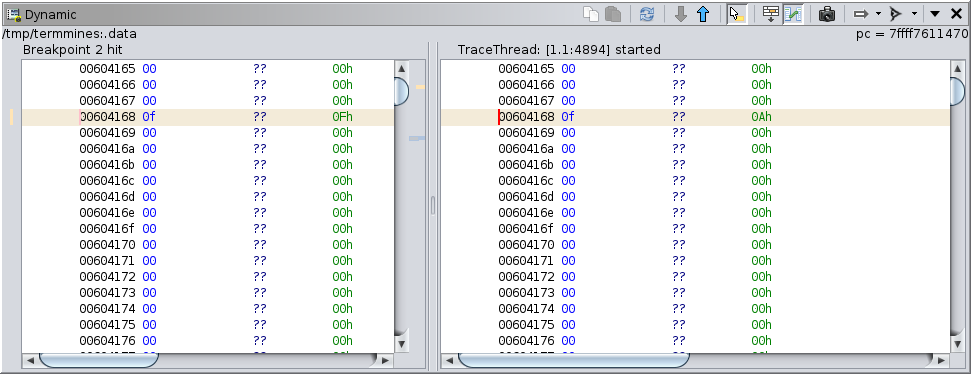Open the panel menu black triangle
Image resolution: width=971 pixels, height=374 pixels.
point(935,14)
